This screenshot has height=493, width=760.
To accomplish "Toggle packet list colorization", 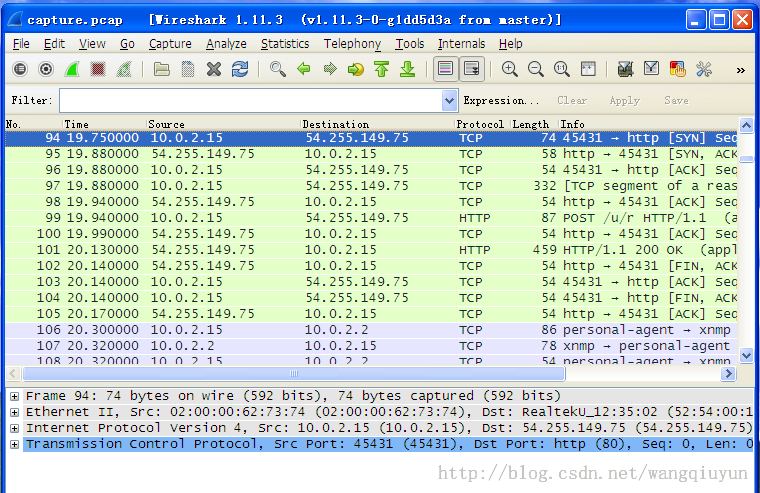I will (x=445, y=69).
